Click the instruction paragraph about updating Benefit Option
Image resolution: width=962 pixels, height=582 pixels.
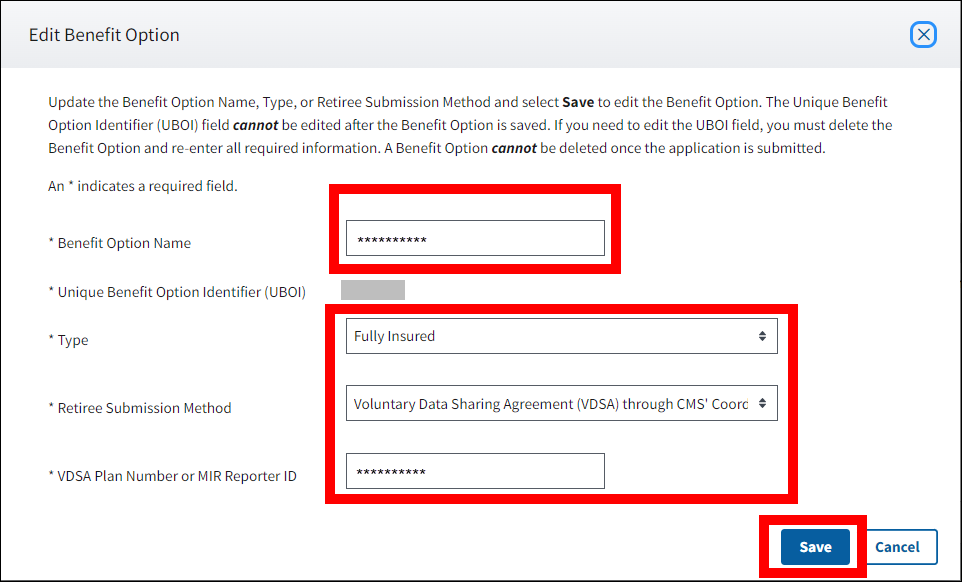470,125
